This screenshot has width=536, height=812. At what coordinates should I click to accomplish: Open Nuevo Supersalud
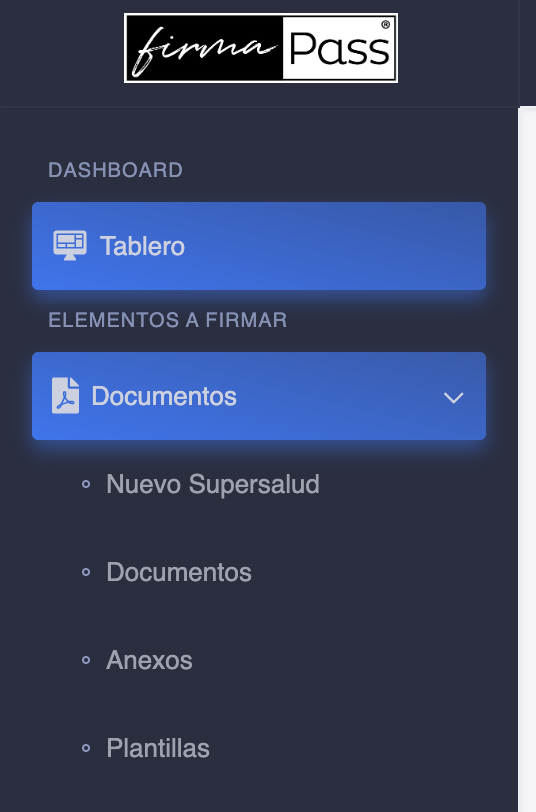click(213, 484)
